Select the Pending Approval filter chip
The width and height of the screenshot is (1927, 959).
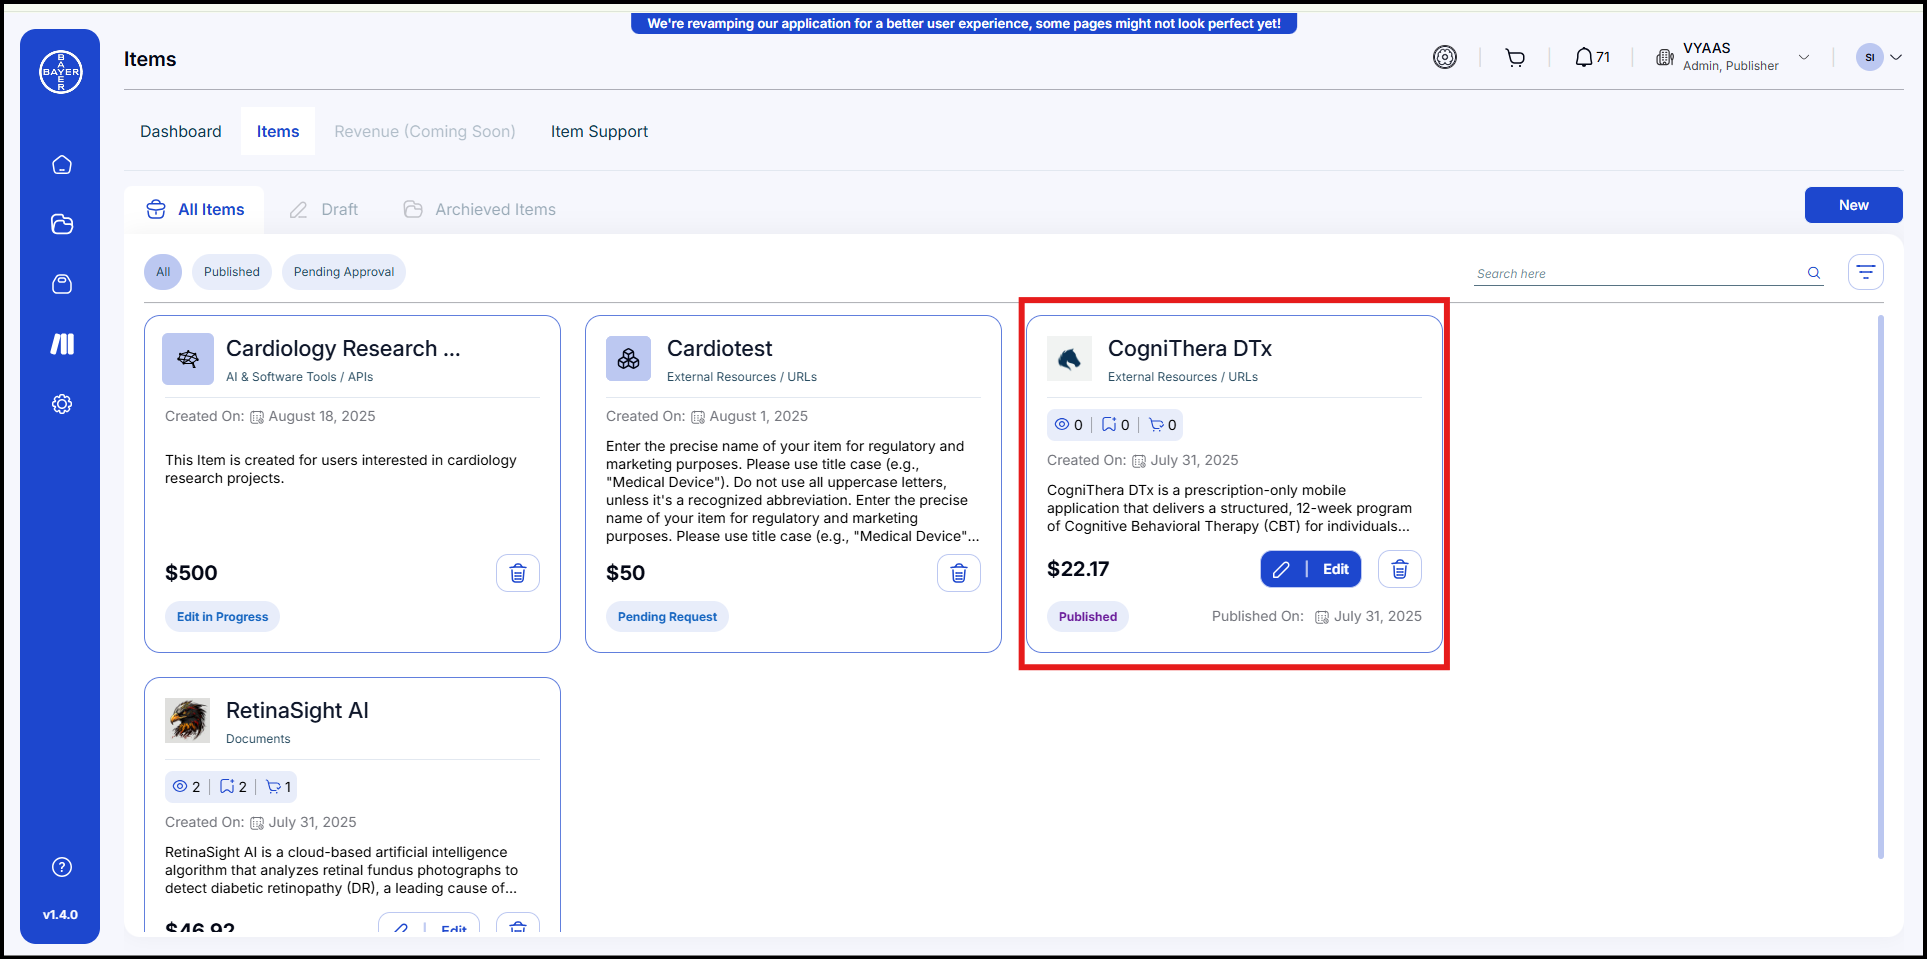tap(344, 272)
